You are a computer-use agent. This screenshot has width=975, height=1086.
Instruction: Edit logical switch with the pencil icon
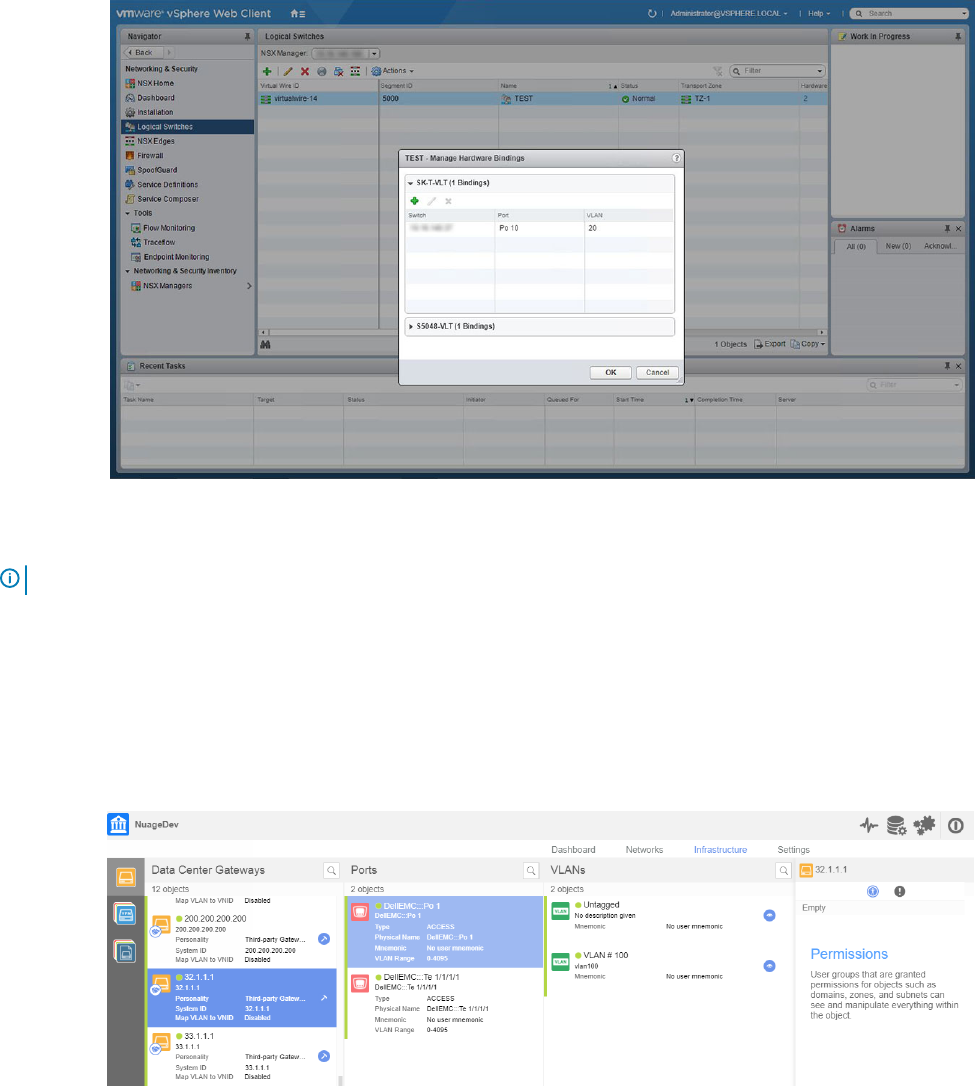[x=287, y=71]
